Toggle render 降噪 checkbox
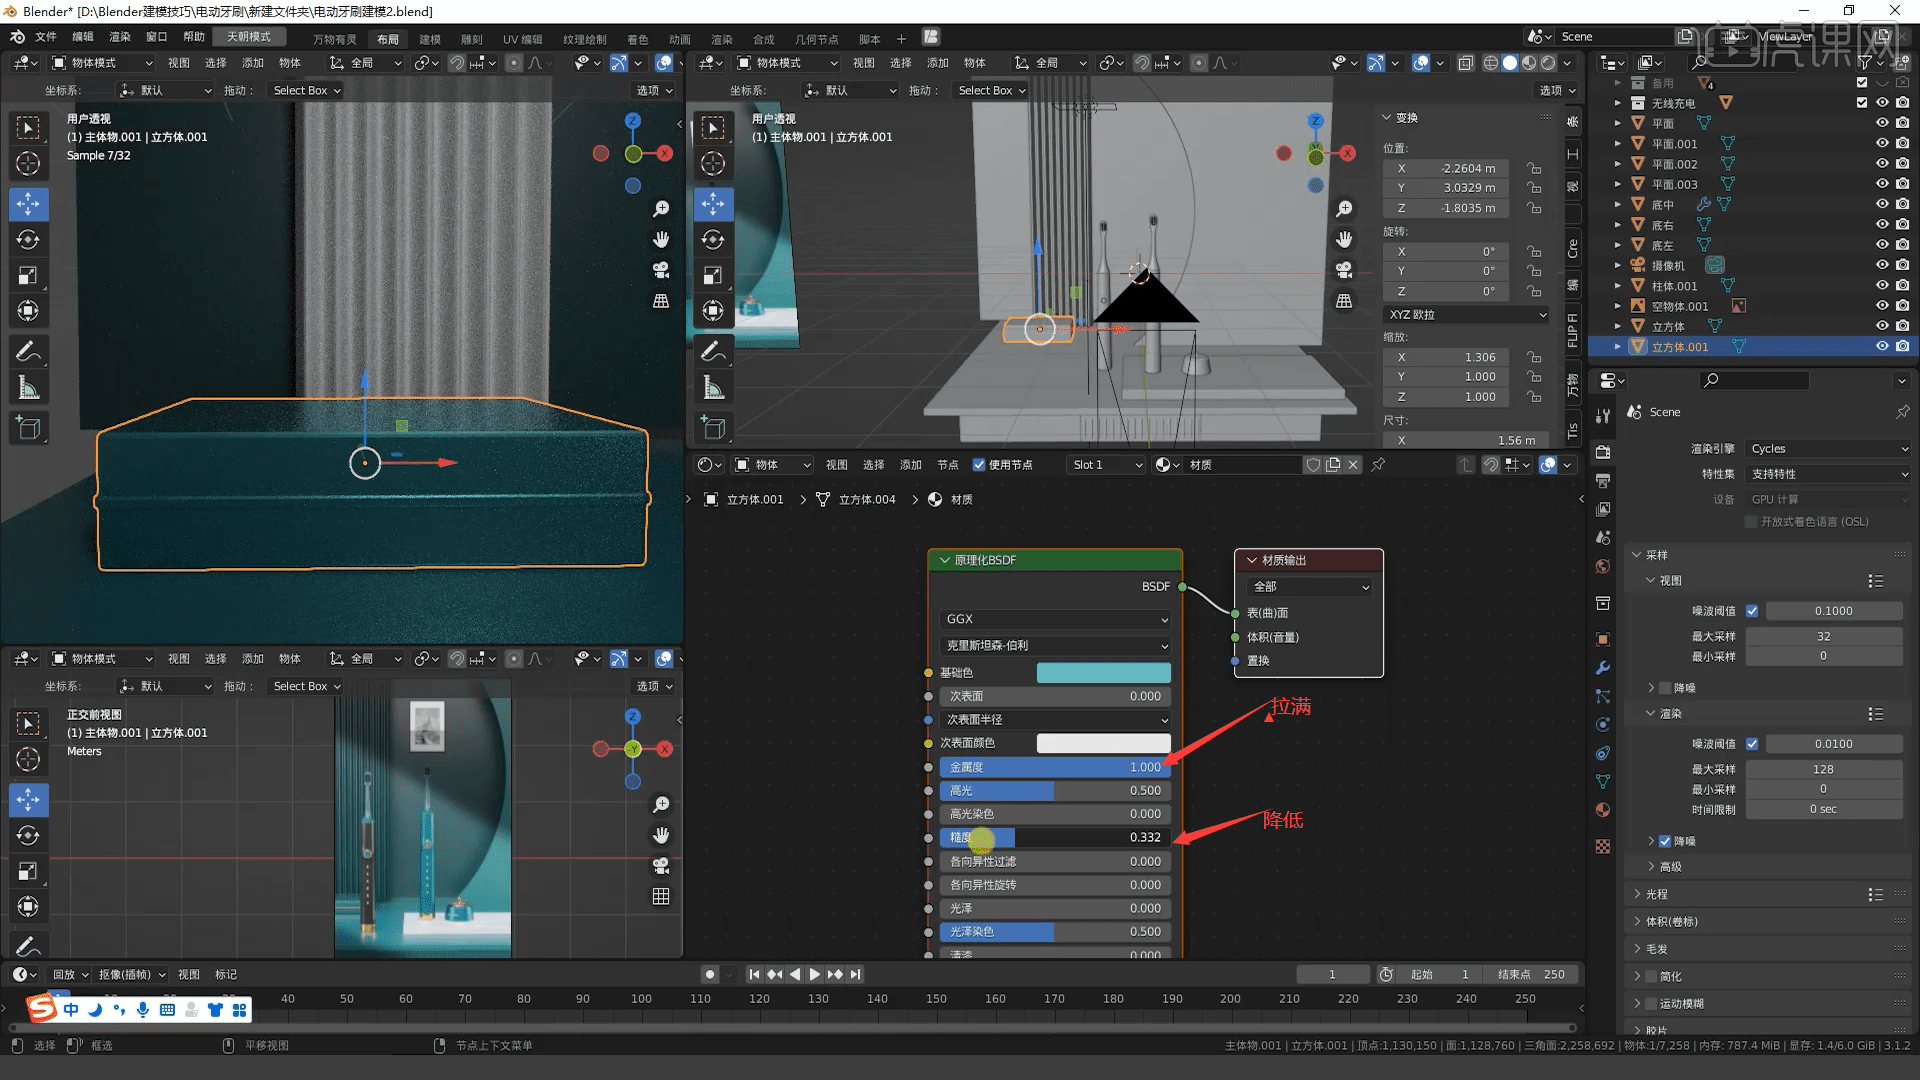 point(1665,842)
